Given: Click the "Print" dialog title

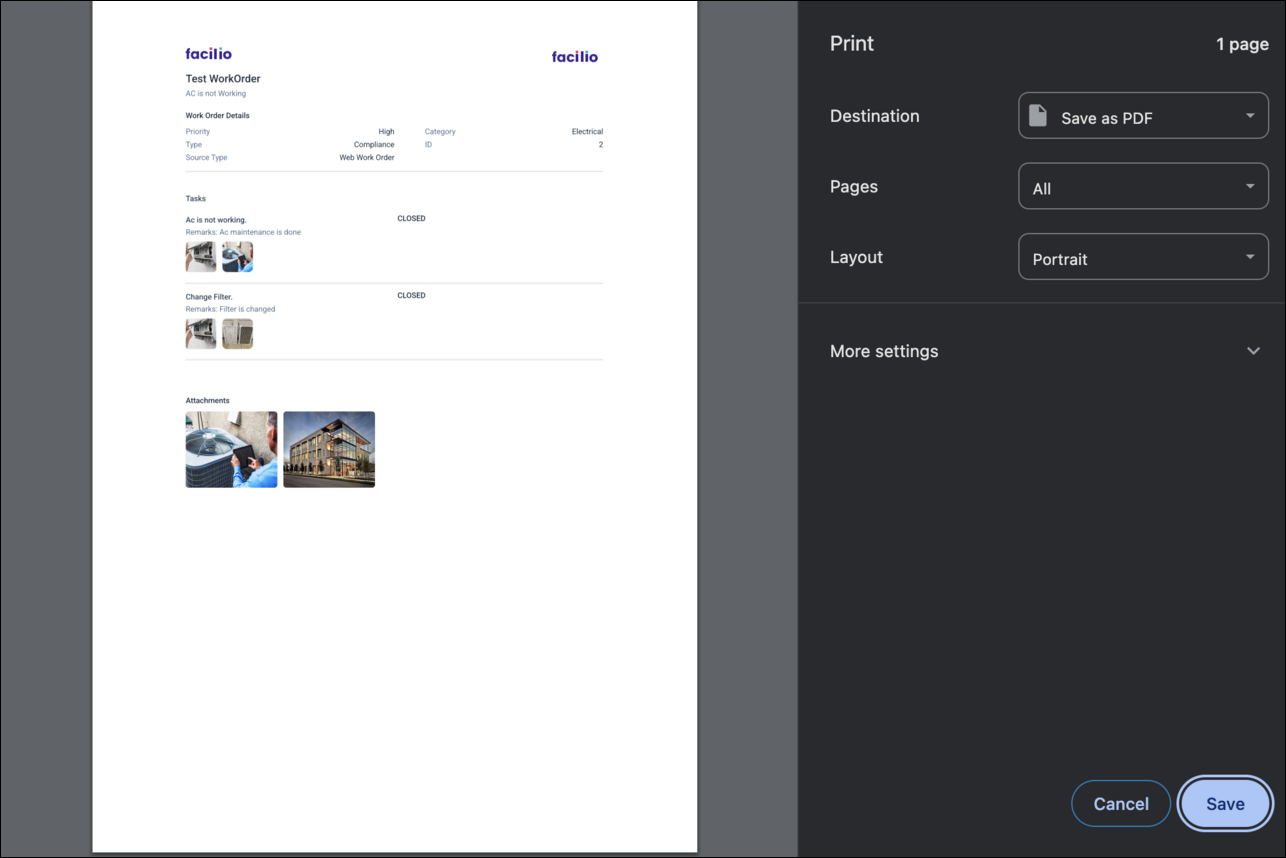Looking at the screenshot, I should point(852,44).
